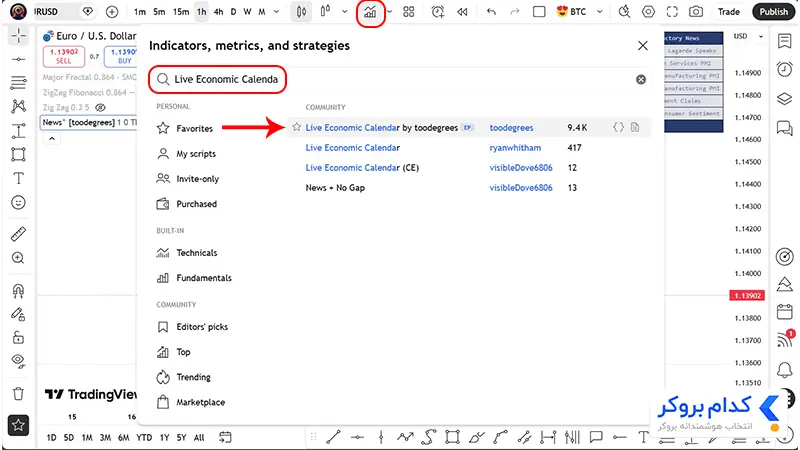
Task: Remove drawings with the trash icon
Action: pos(18,394)
